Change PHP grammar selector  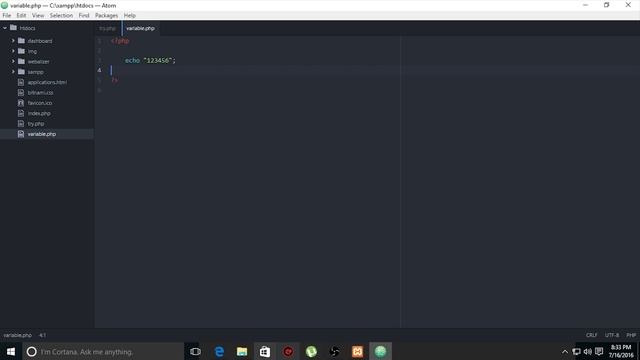click(631, 335)
